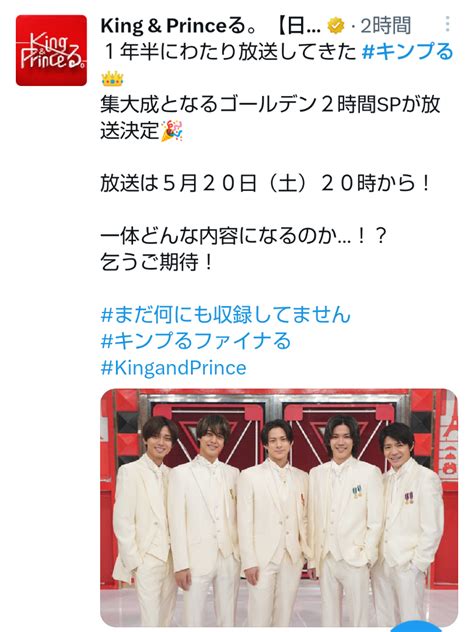Click the medals on the rightmost man's jacket

tap(409, 497)
